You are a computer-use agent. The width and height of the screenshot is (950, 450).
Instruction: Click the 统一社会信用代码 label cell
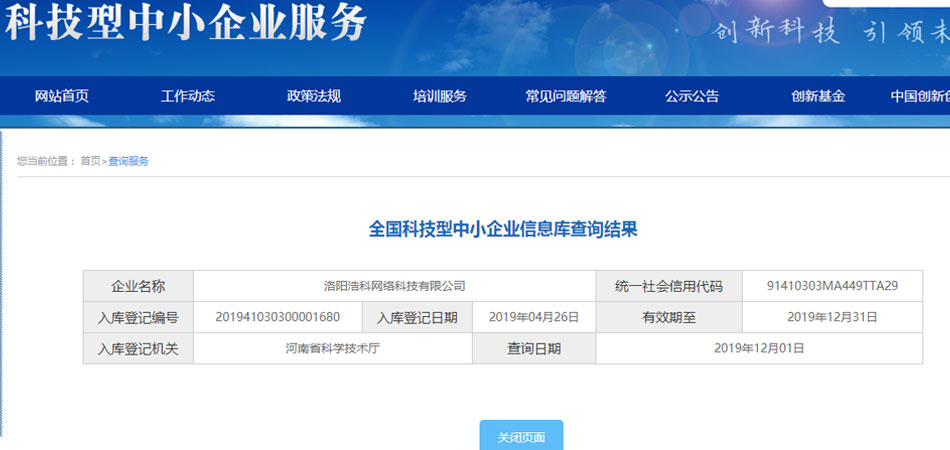669,286
